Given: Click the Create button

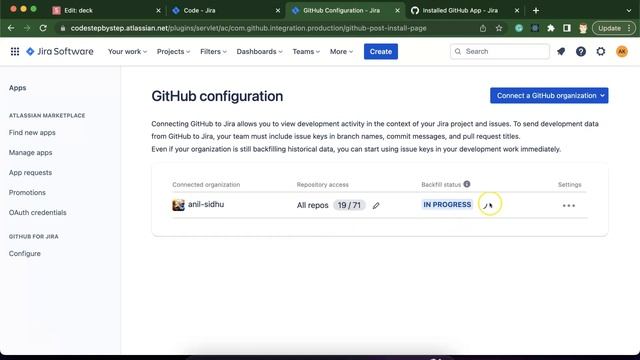Looking at the screenshot, I should [x=381, y=51].
